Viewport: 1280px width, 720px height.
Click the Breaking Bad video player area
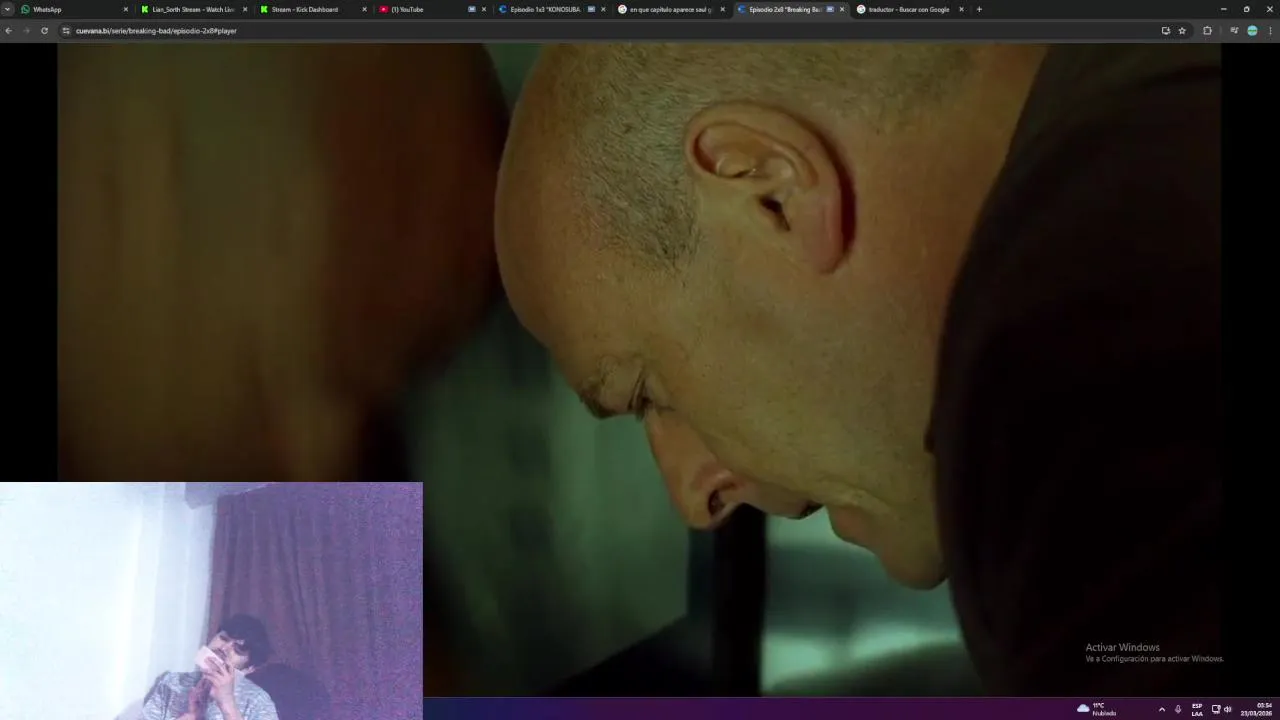(x=639, y=370)
